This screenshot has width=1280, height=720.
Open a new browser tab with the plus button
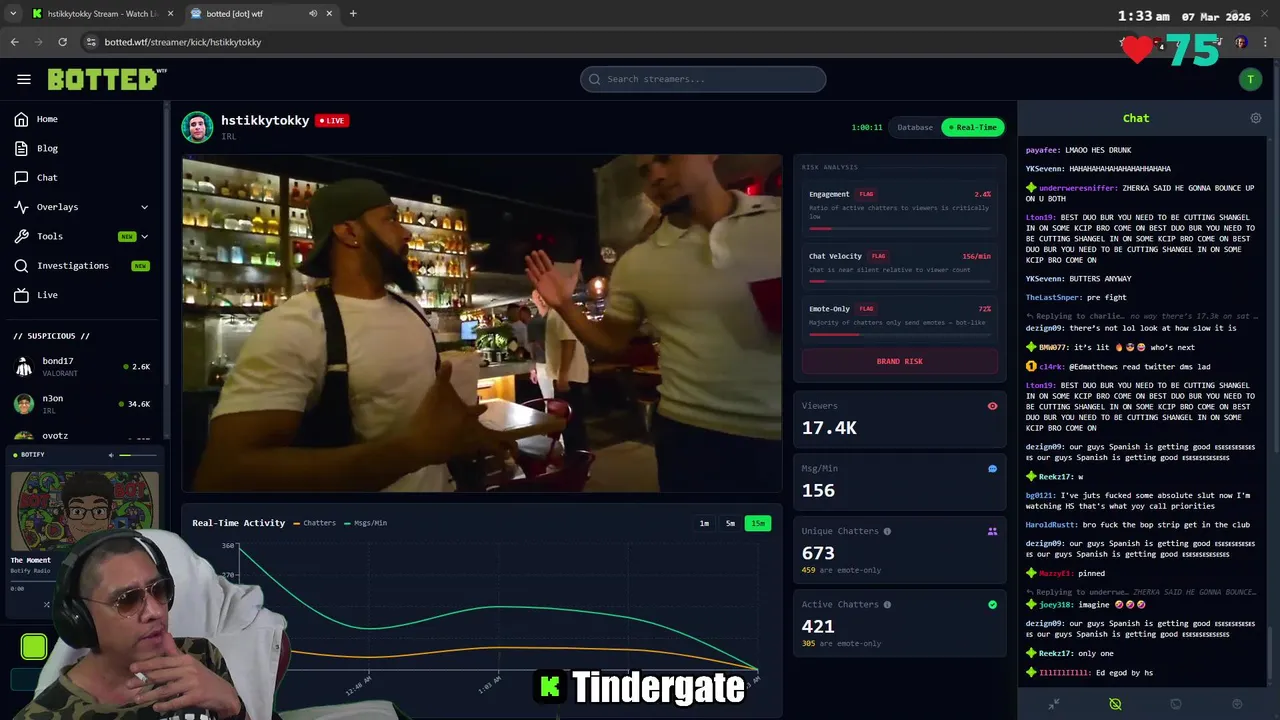pyautogui.click(x=353, y=14)
